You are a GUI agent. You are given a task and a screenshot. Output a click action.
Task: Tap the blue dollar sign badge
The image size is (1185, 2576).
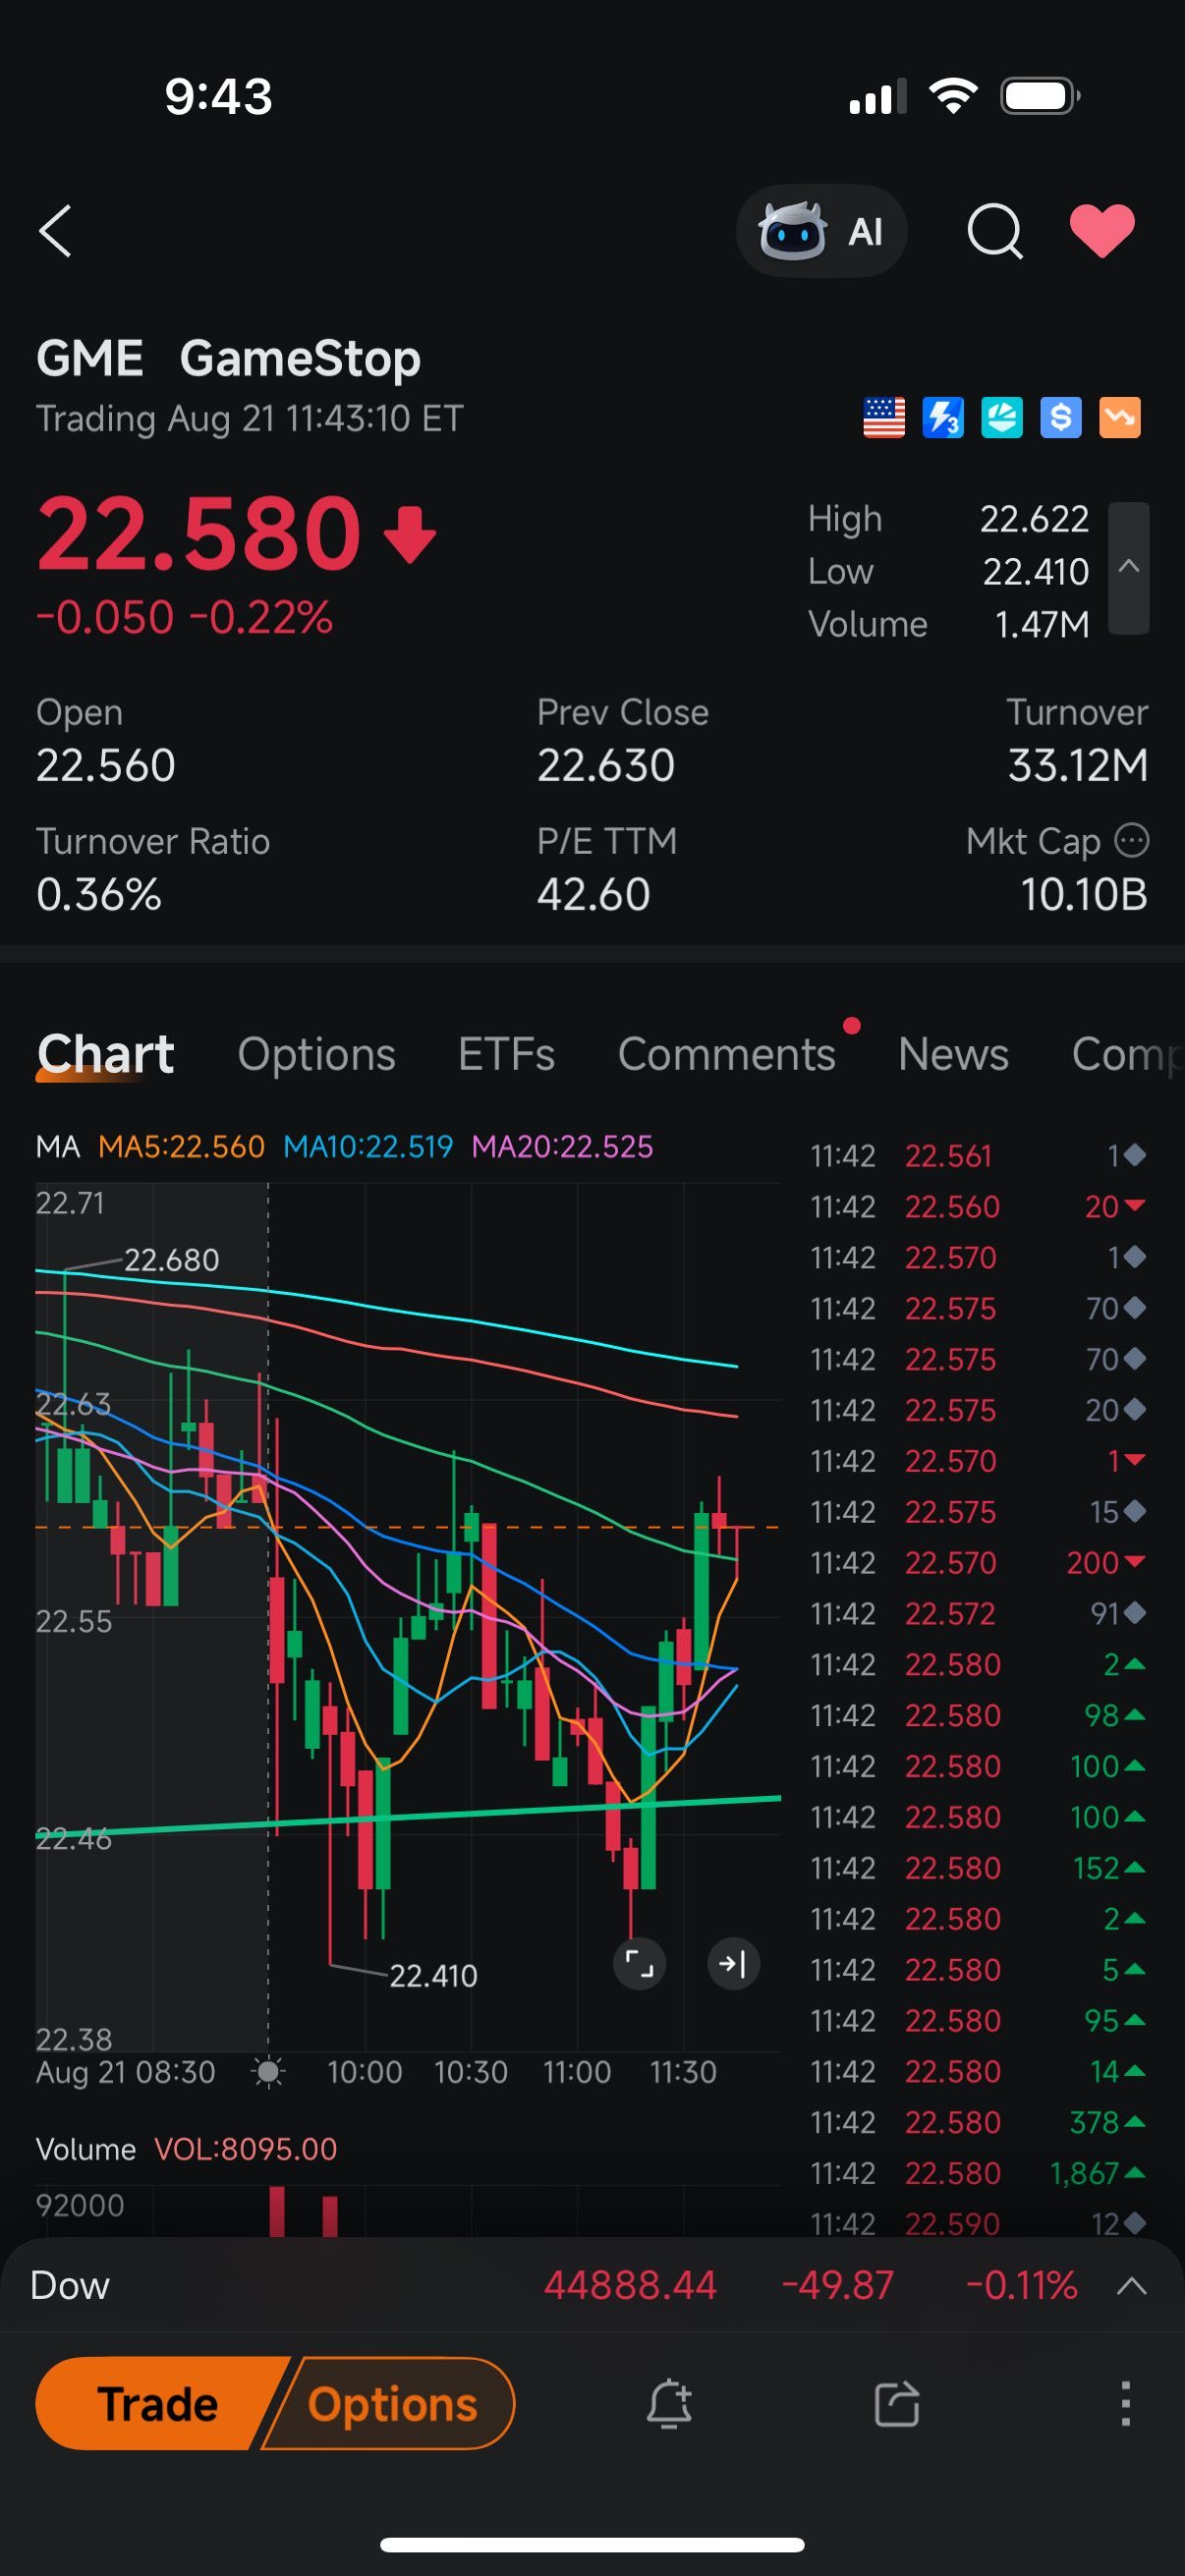(x=1061, y=418)
